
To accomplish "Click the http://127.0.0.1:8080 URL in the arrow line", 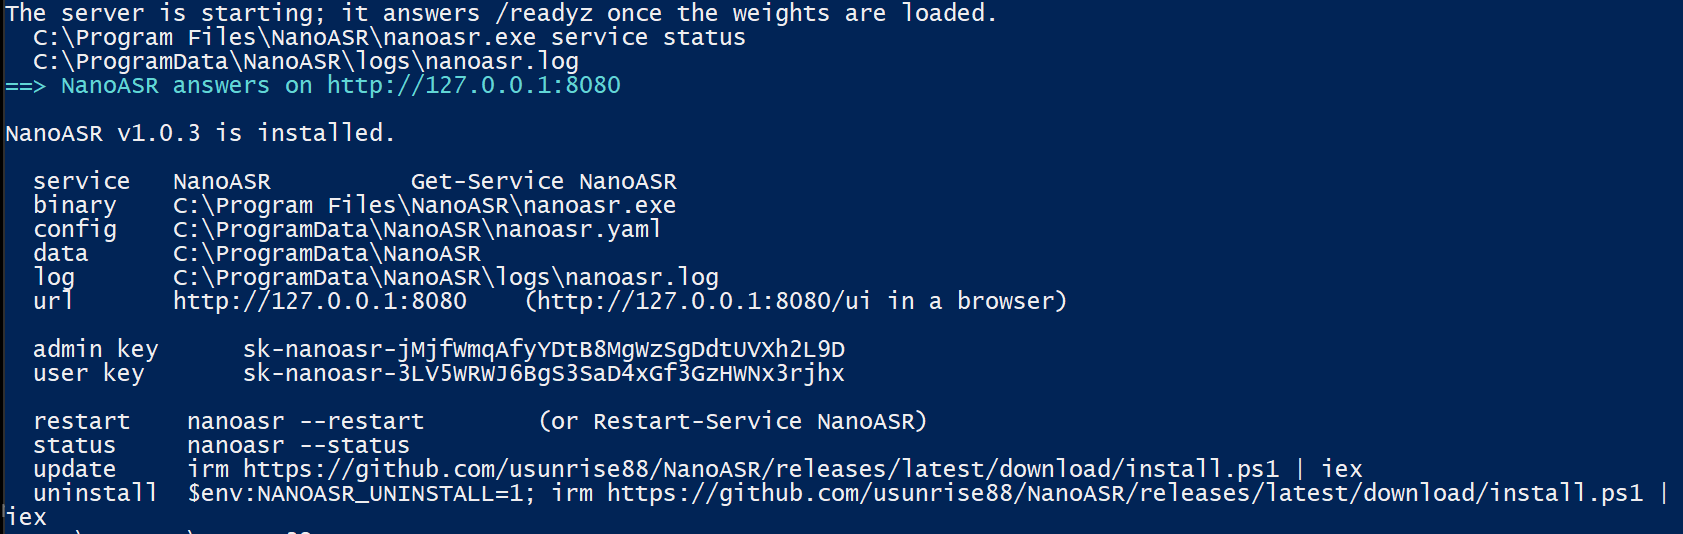I will [x=474, y=86].
